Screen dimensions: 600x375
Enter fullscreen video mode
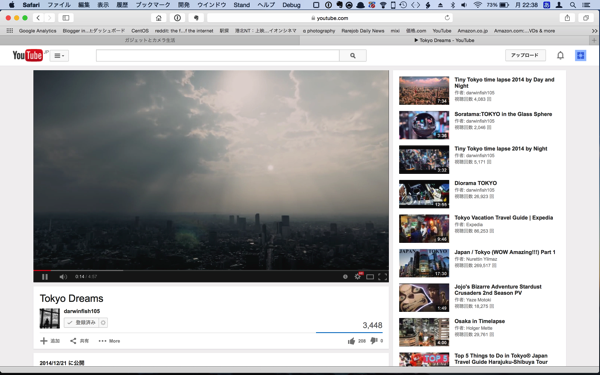click(382, 277)
